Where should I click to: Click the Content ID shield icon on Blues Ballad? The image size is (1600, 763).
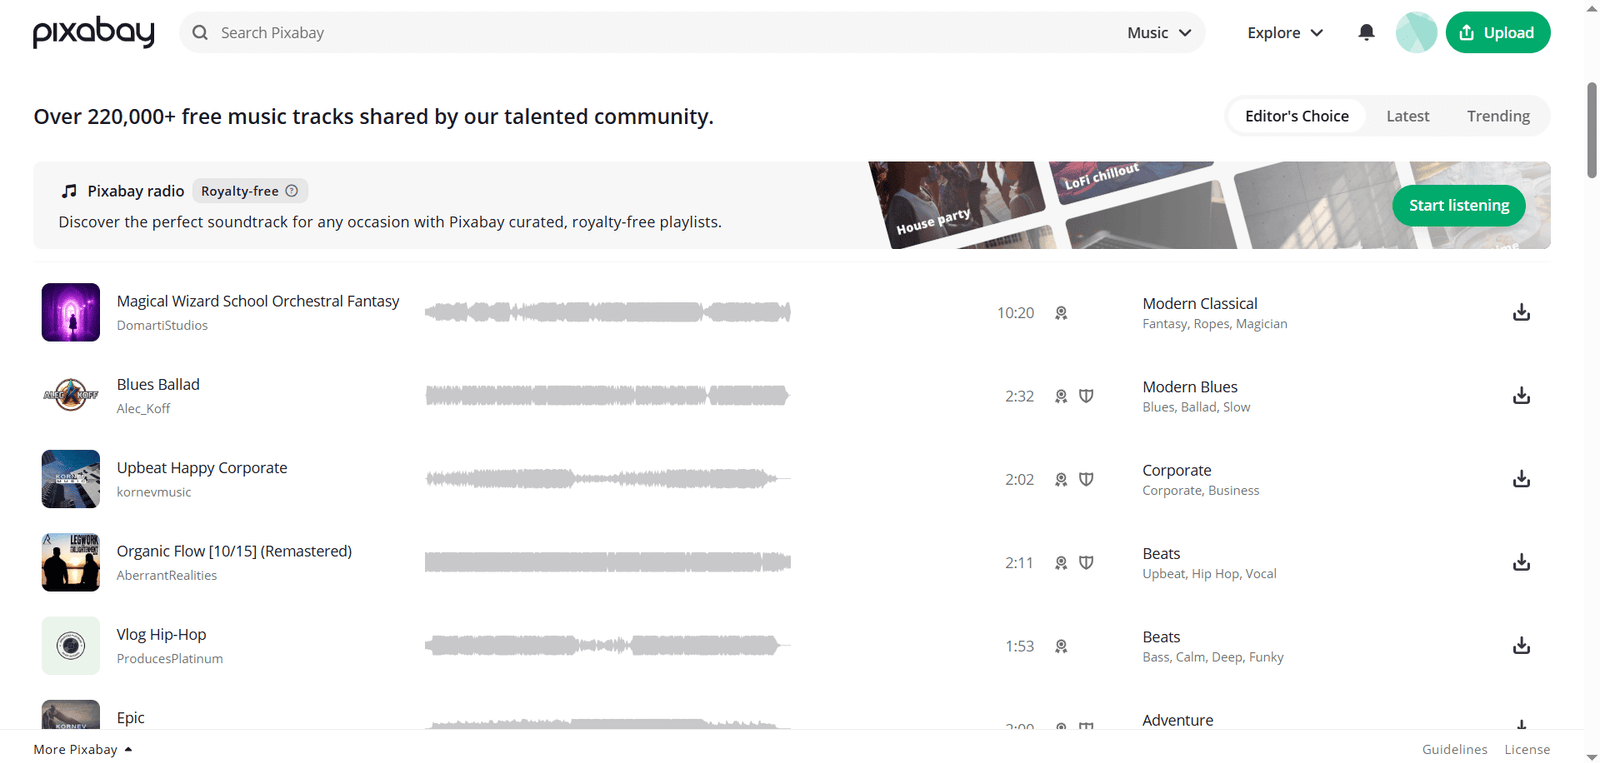(x=1086, y=396)
